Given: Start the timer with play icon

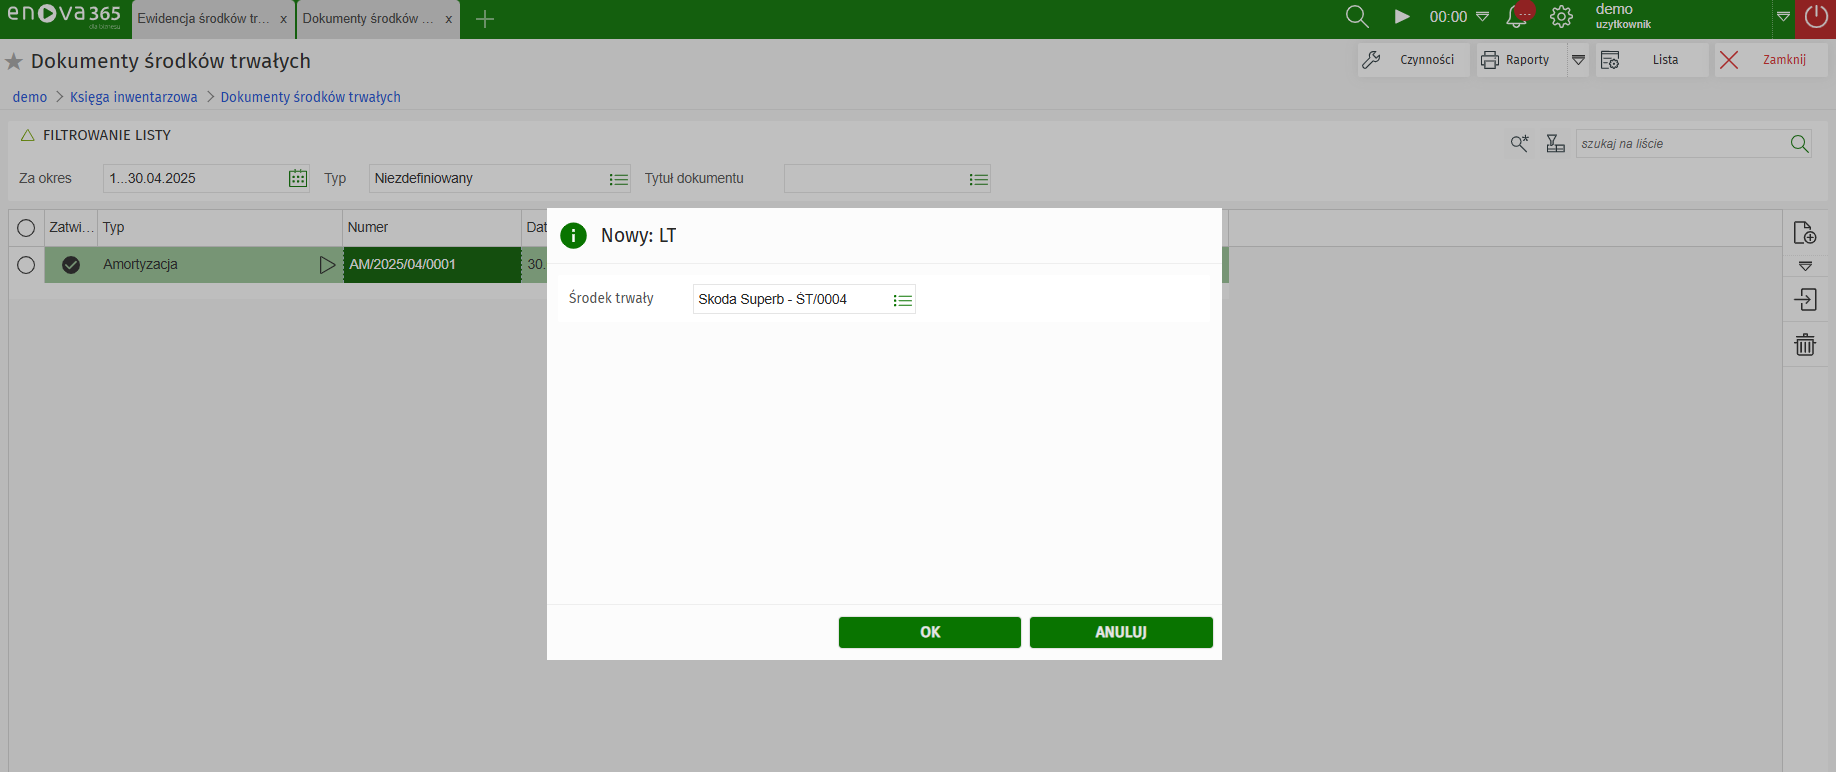Looking at the screenshot, I should 1402,17.
